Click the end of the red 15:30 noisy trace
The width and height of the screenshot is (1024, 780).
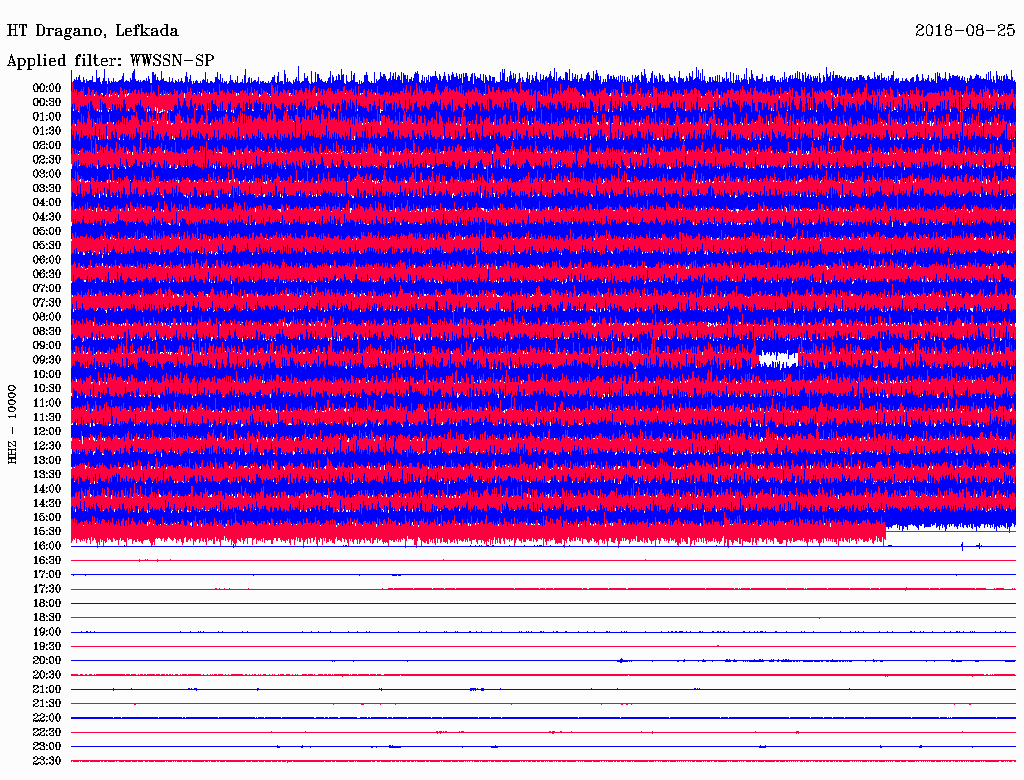[x=885, y=532]
